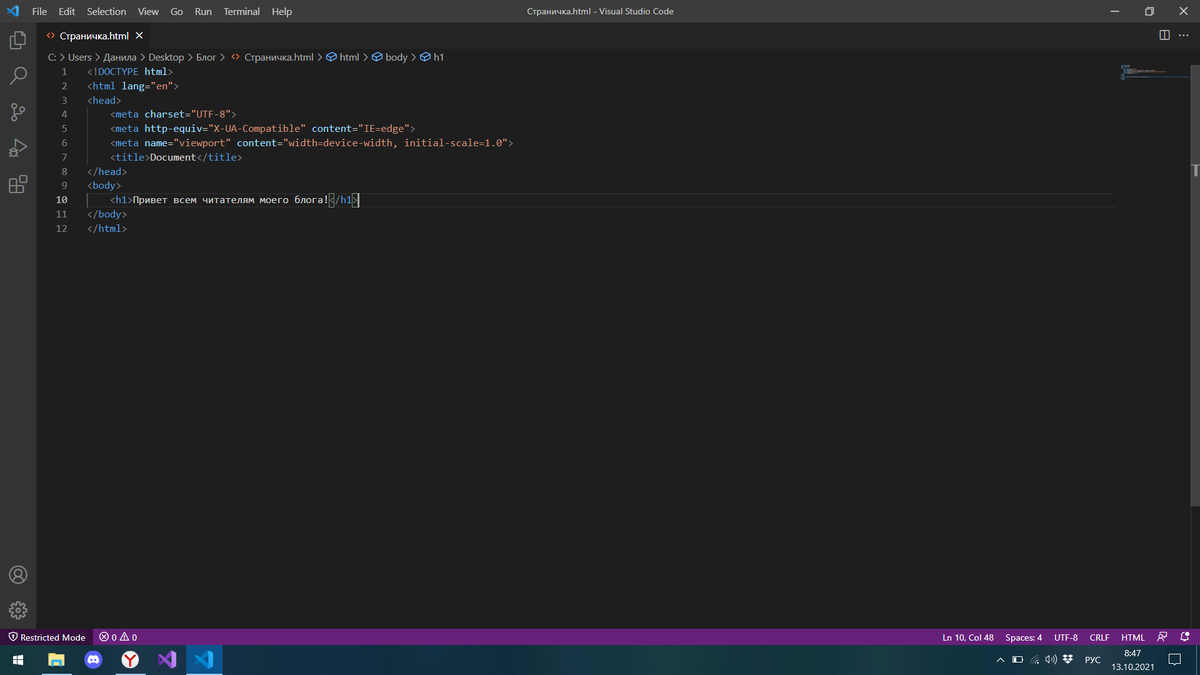Close the Страничка.html tab
This screenshot has height=675, width=1200.
pos(139,35)
